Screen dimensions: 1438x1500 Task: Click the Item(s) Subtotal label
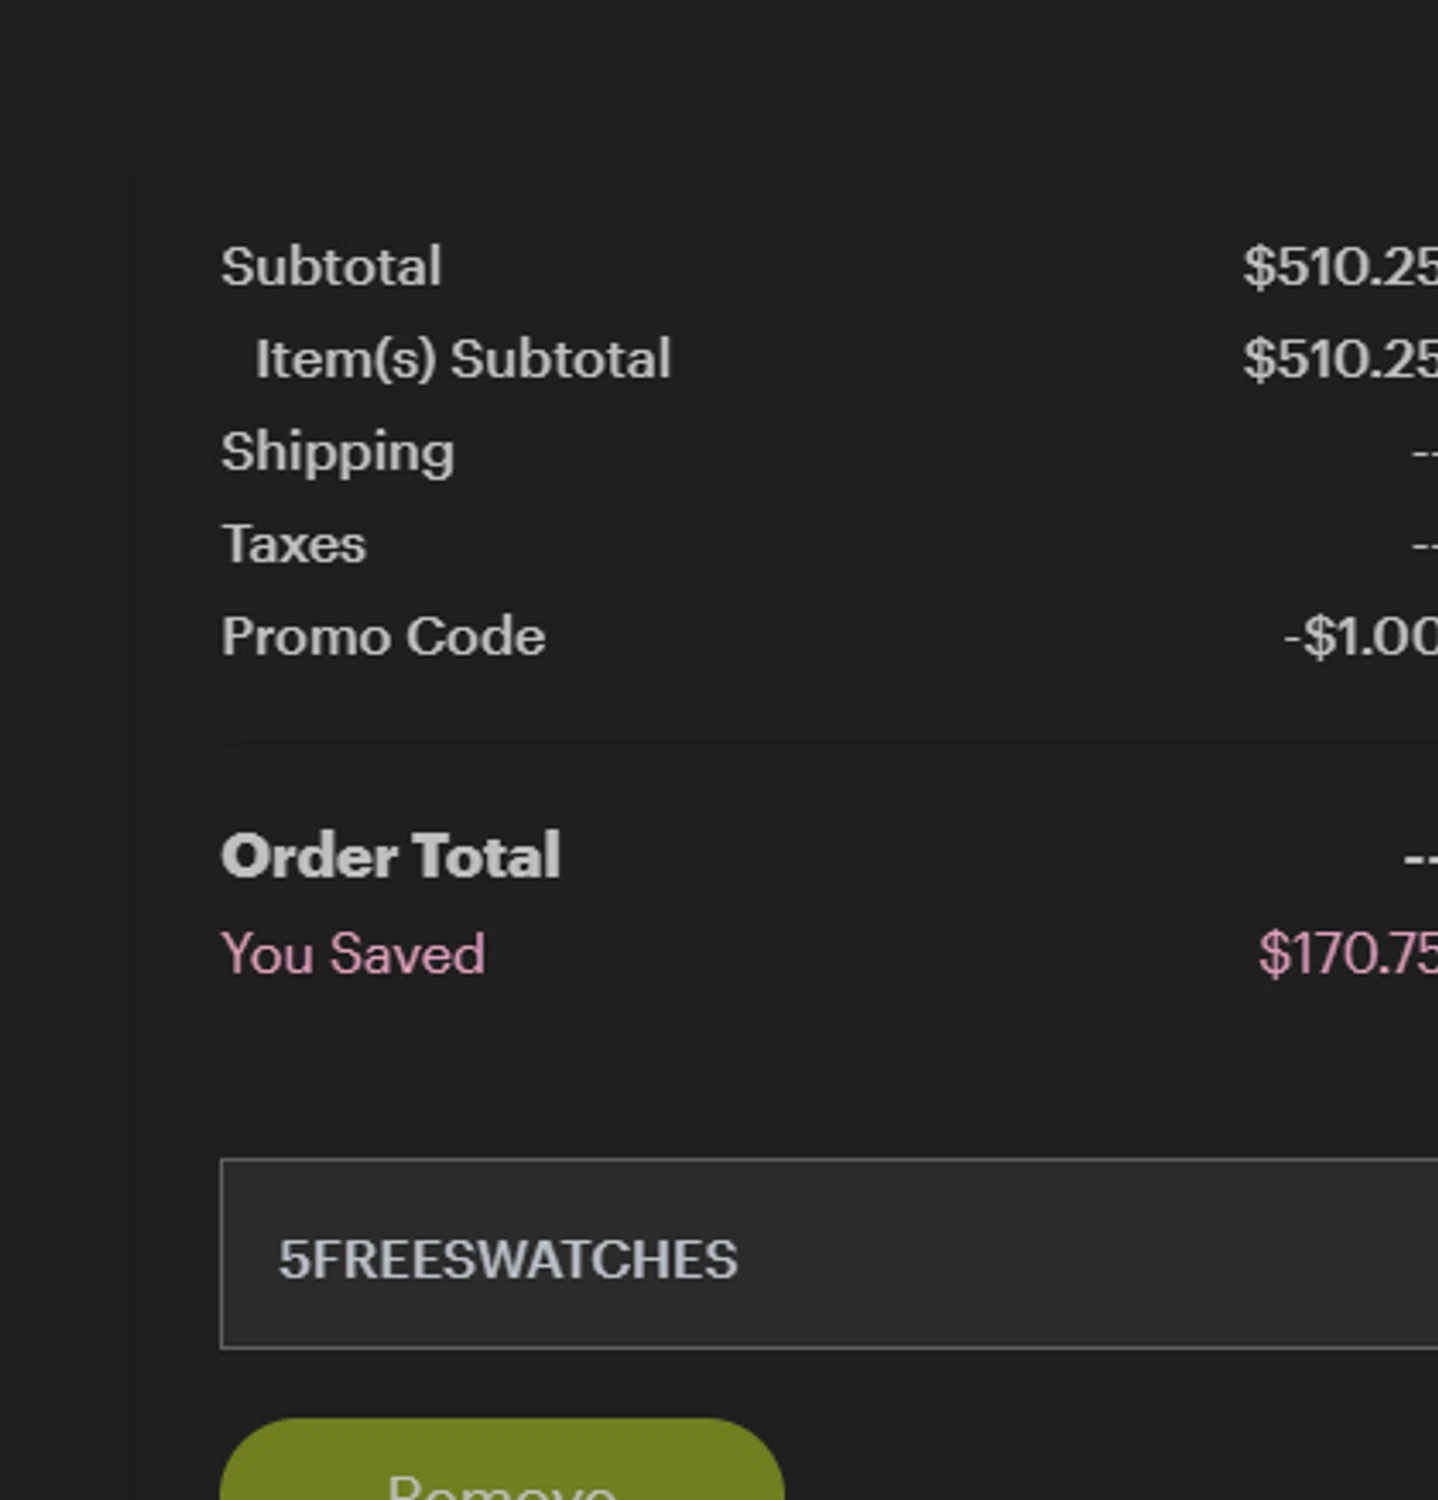462,359
